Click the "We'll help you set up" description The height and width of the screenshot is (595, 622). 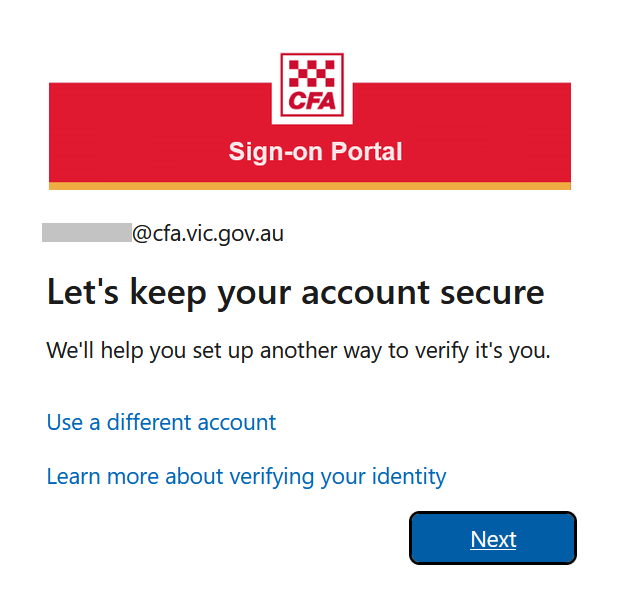coord(299,351)
